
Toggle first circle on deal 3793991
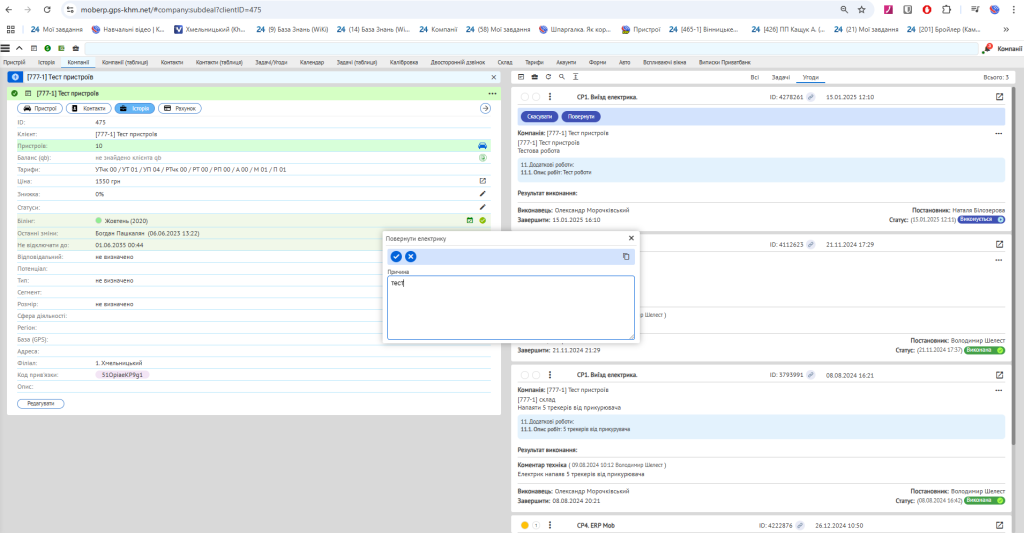coord(524,375)
